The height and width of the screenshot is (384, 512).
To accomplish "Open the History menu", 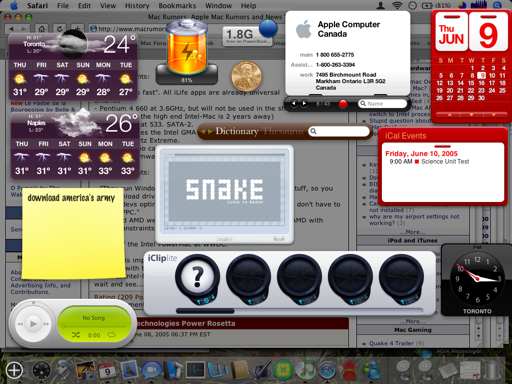I will click(137, 6).
